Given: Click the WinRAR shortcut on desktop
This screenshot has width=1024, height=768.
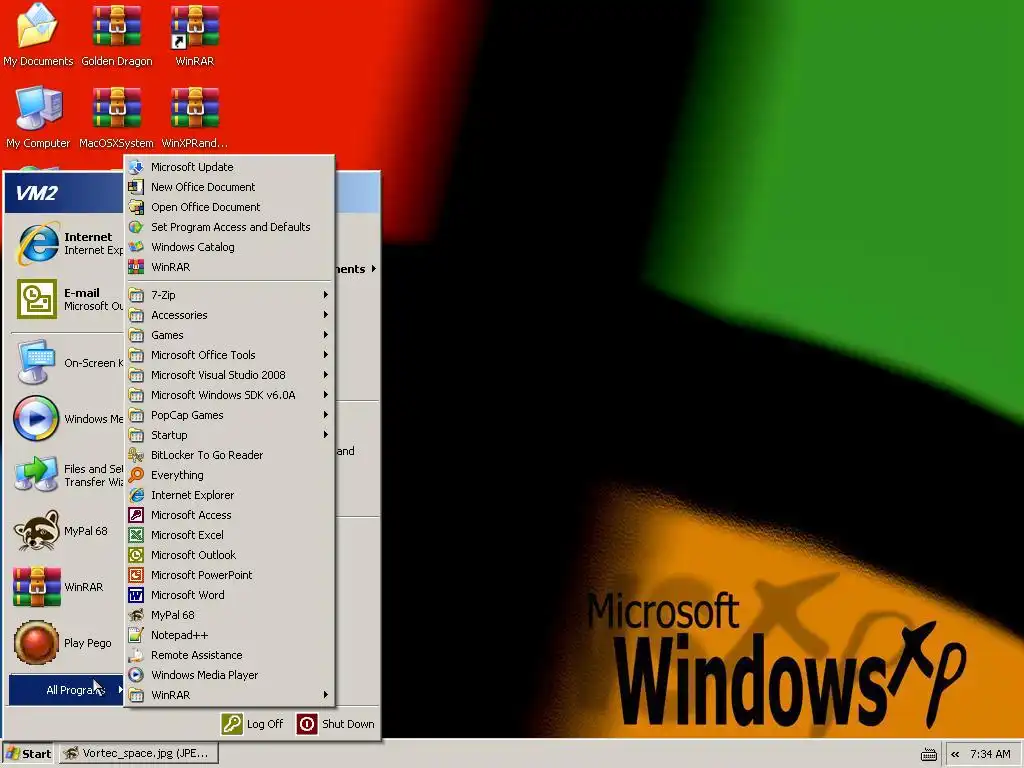Looking at the screenshot, I should [x=195, y=35].
